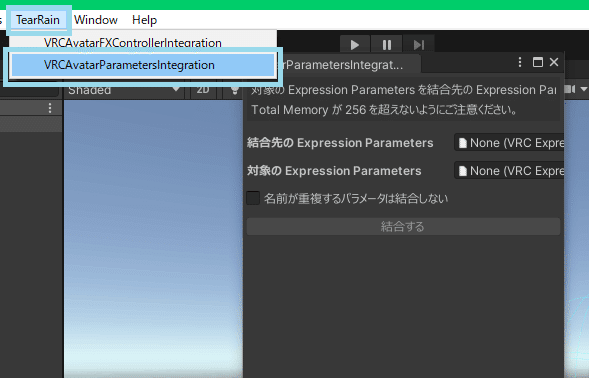
Task: Click the 結合先の Expression Parameters label
Action: tap(340, 143)
